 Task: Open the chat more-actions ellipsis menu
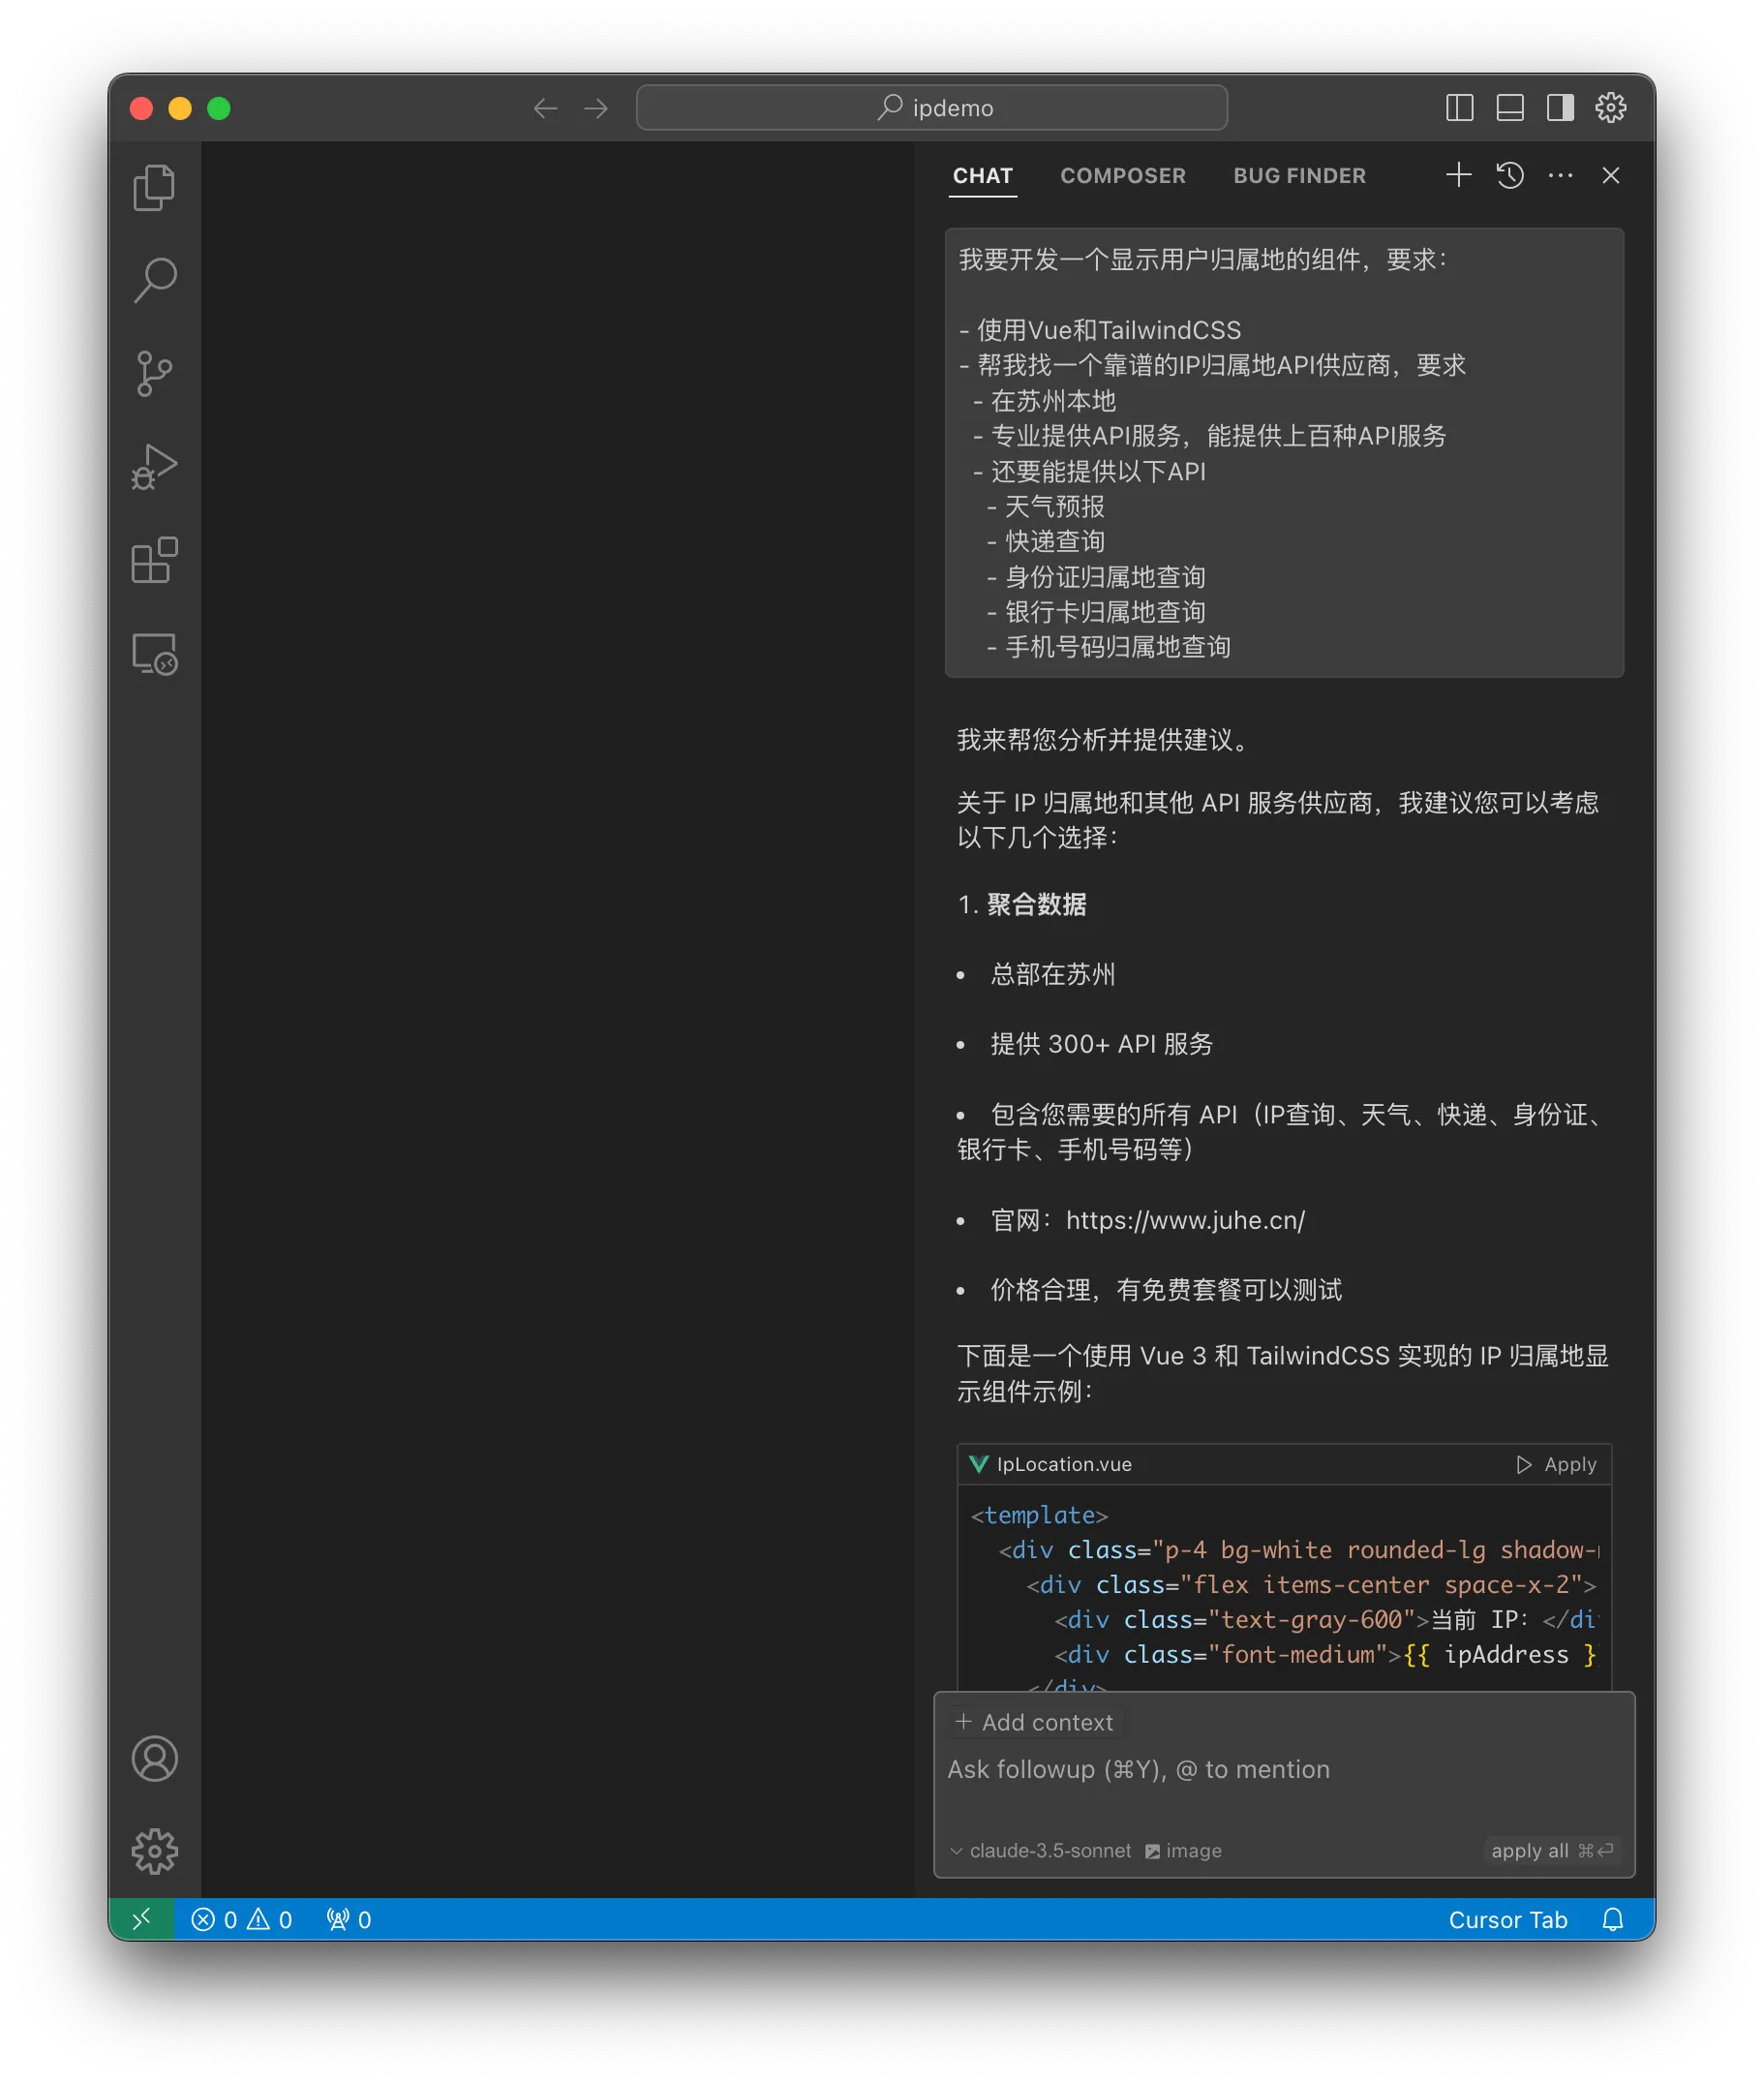pyautogui.click(x=1560, y=175)
